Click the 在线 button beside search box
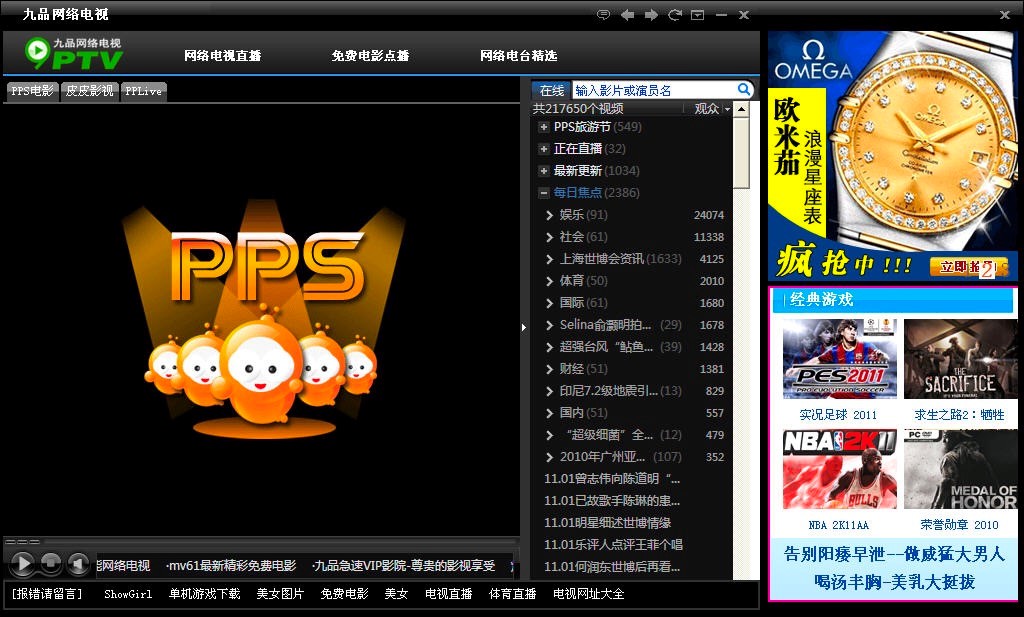 pyautogui.click(x=552, y=90)
